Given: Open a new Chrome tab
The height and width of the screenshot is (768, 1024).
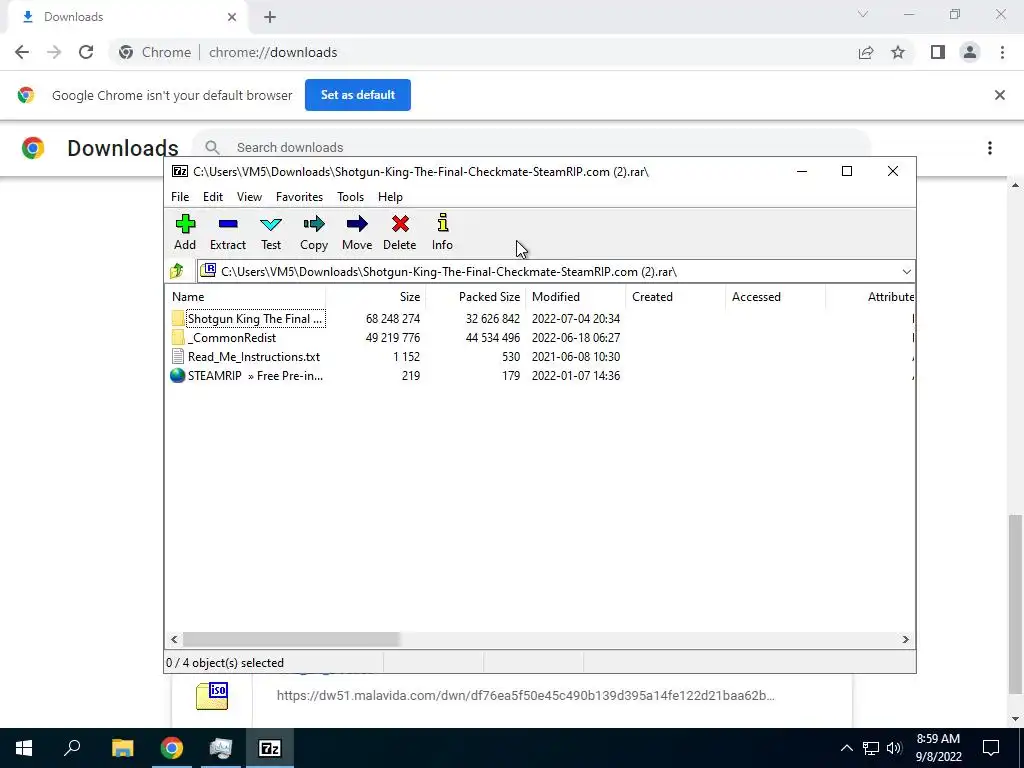Looking at the screenshot, I should 270,17.
